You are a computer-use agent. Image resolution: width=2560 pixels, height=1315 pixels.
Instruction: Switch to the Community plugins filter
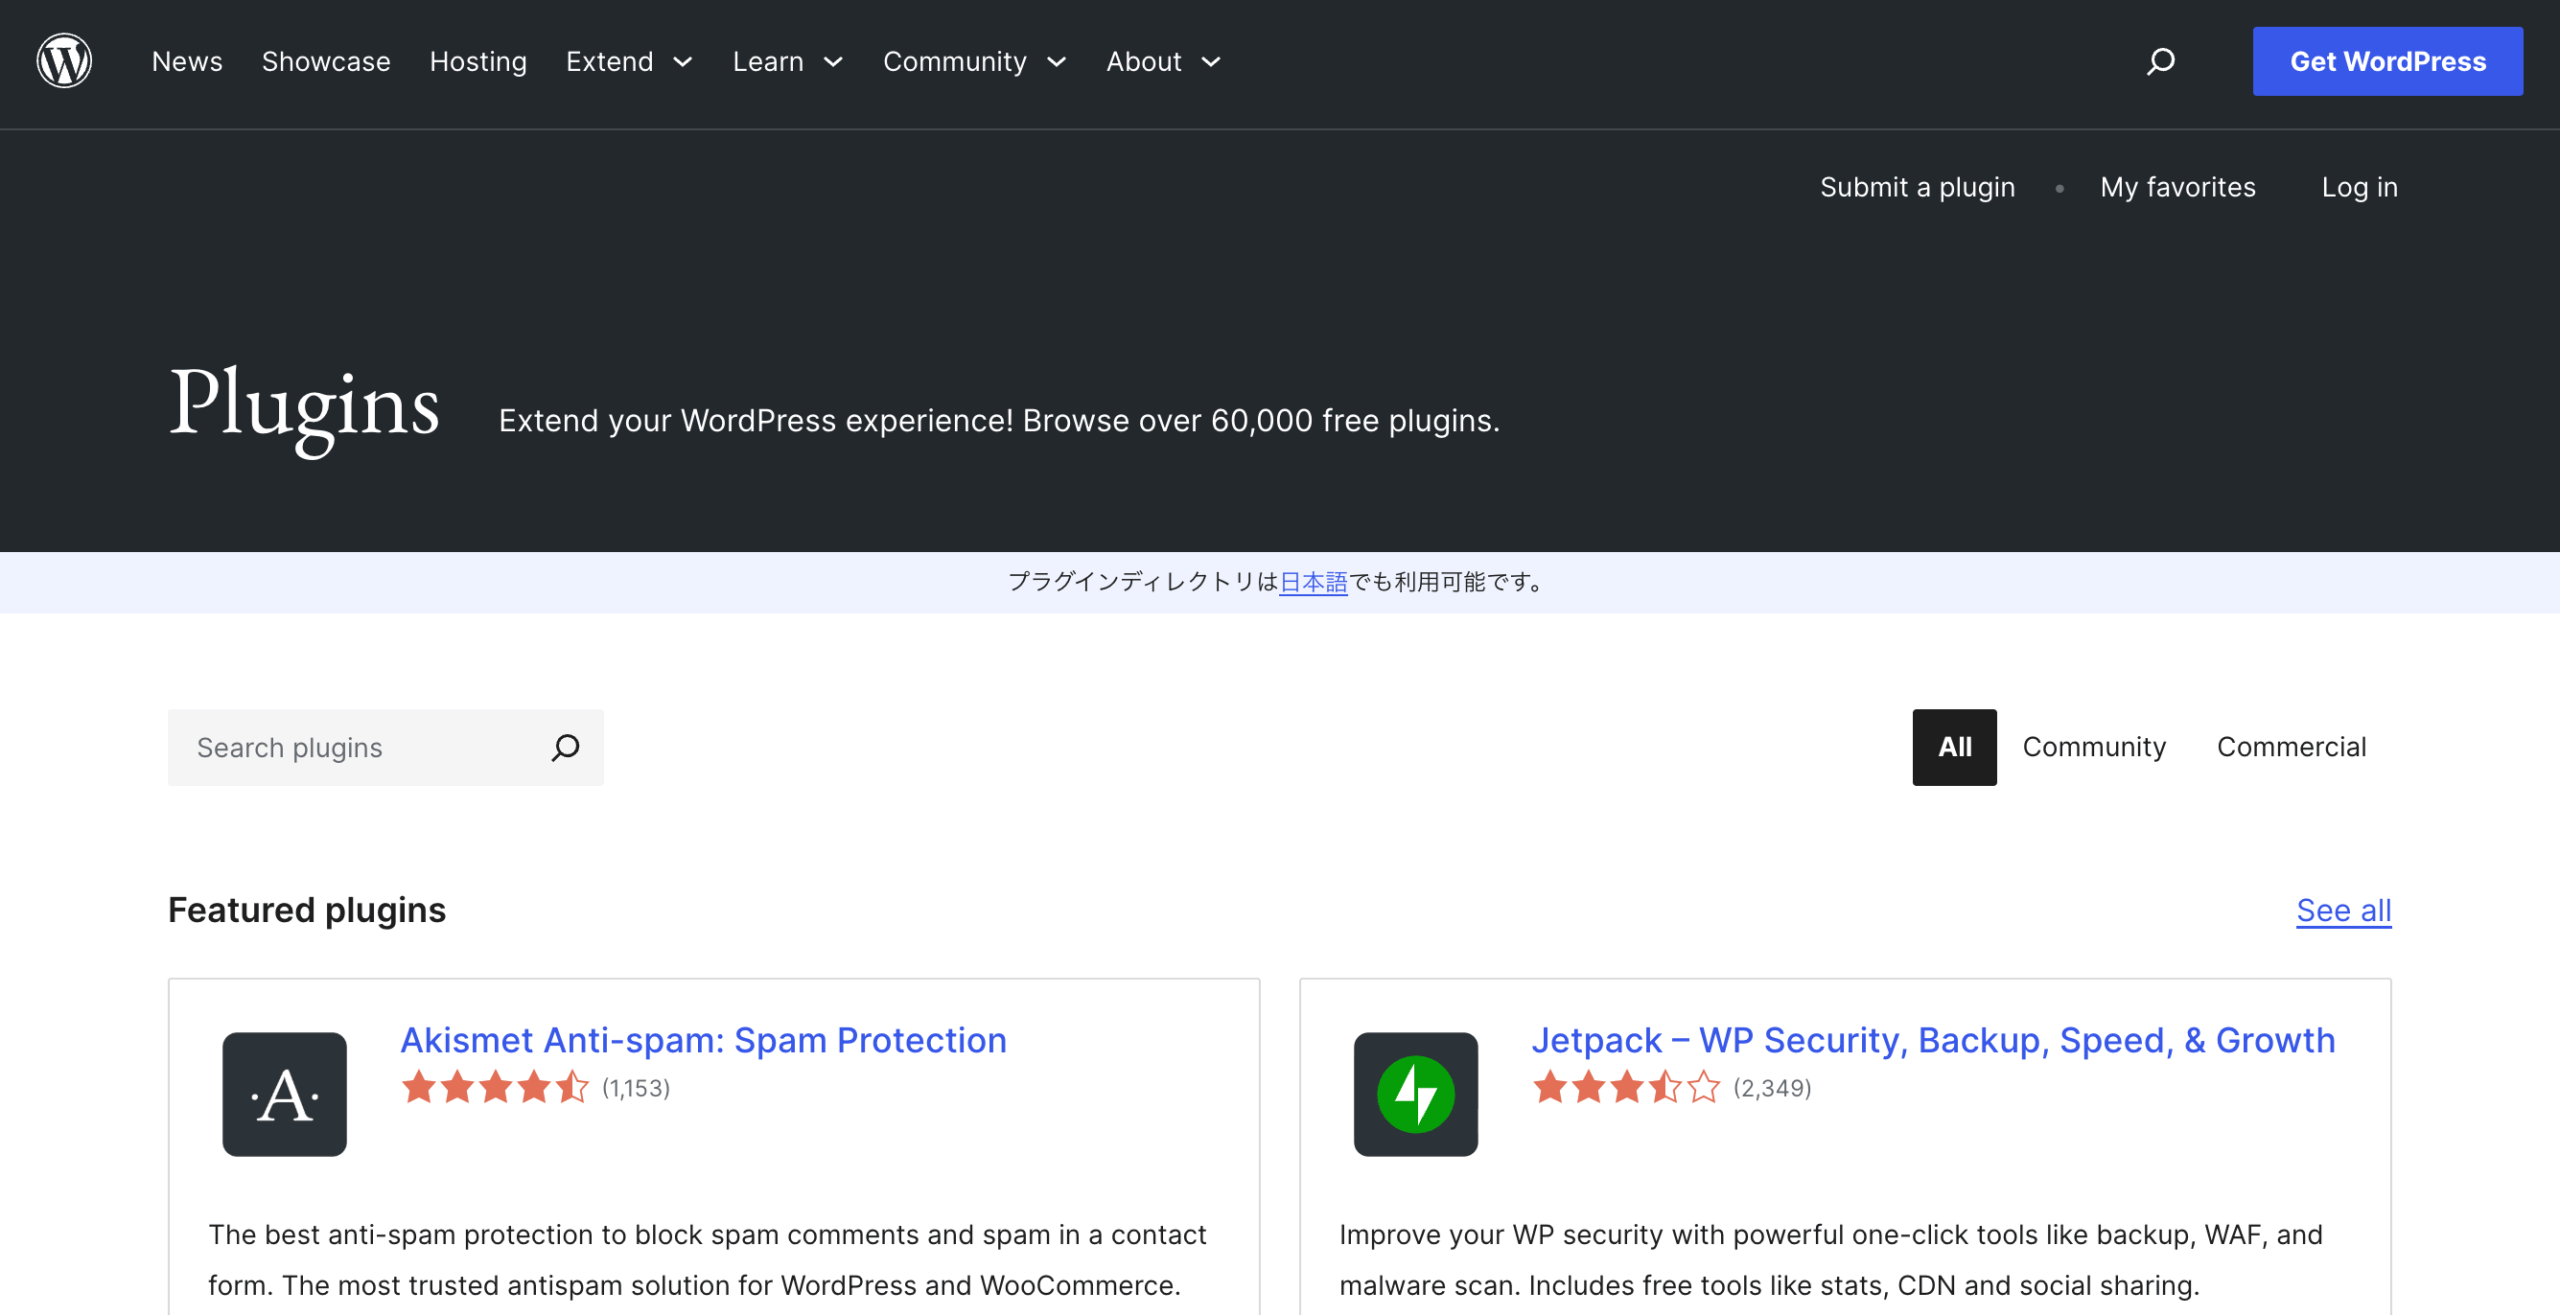point(2094,747)
